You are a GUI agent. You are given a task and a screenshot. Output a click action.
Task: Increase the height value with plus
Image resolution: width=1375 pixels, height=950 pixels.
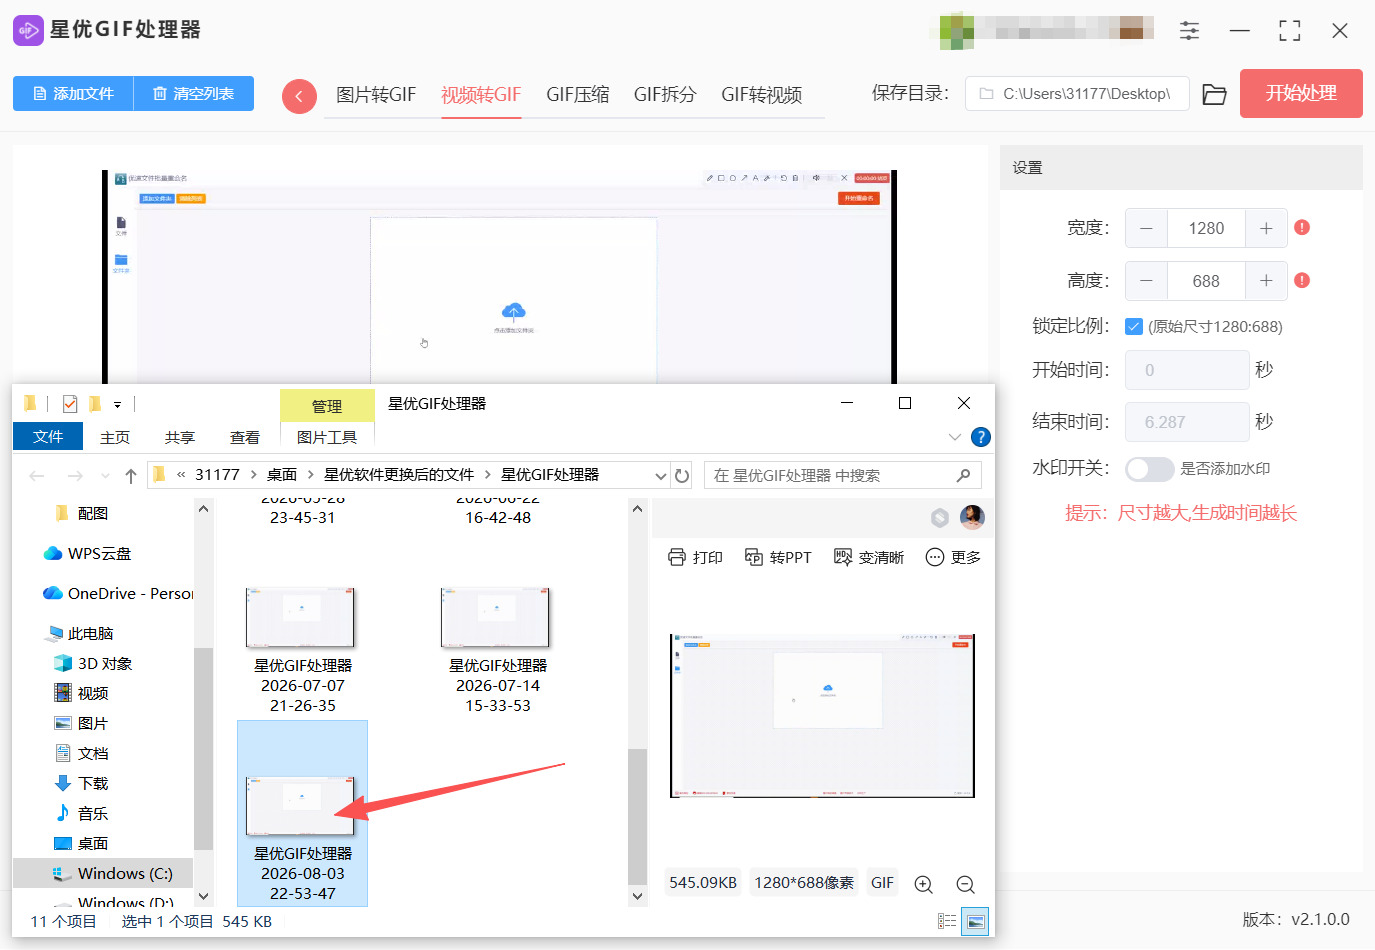click(x=1266, y=281)
